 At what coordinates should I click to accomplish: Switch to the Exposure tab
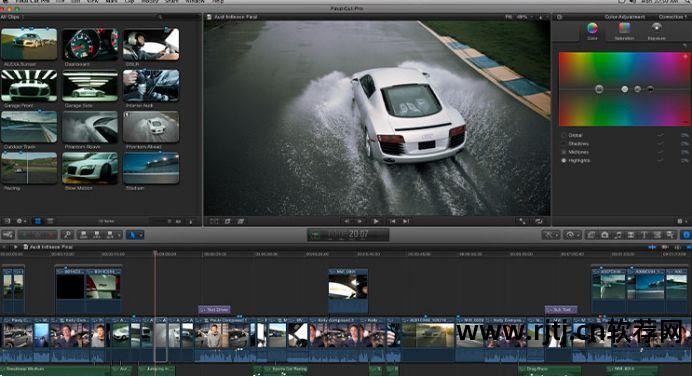(656, 31)
